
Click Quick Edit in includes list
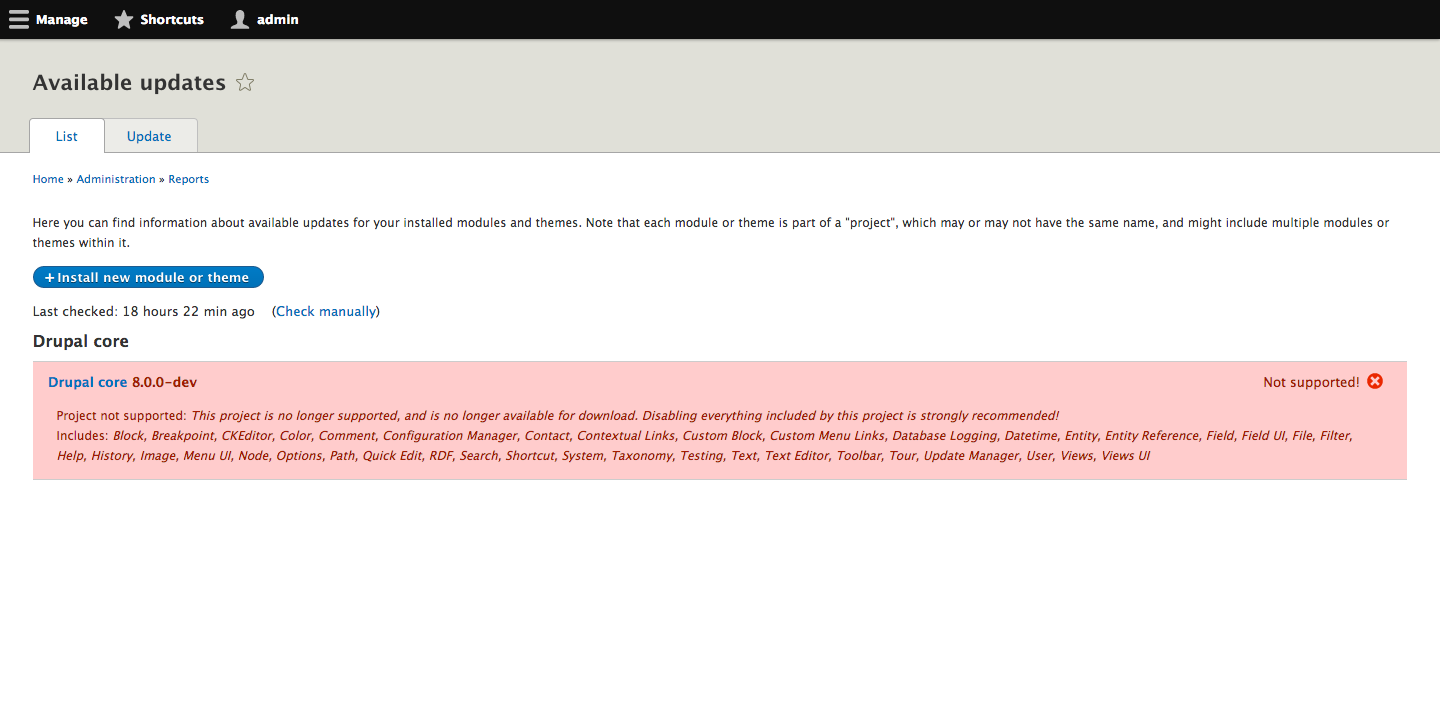[392, 455]
